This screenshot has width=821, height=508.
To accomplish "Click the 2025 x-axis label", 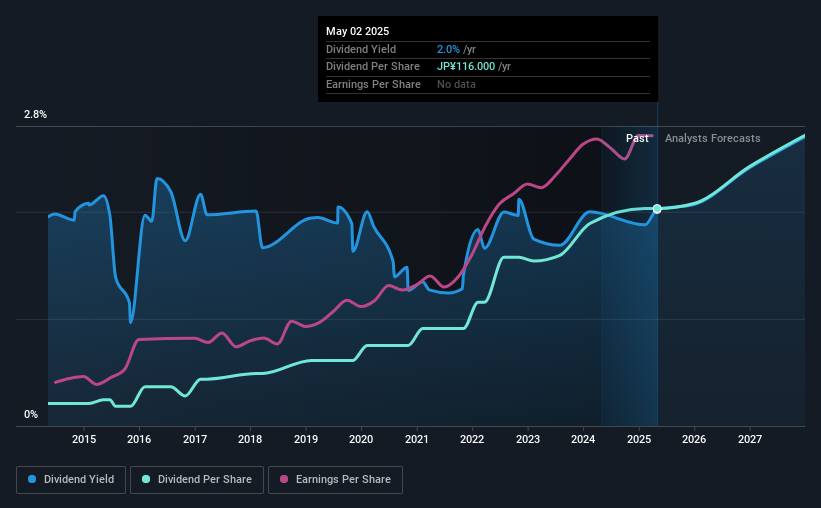I will [639, 439].
